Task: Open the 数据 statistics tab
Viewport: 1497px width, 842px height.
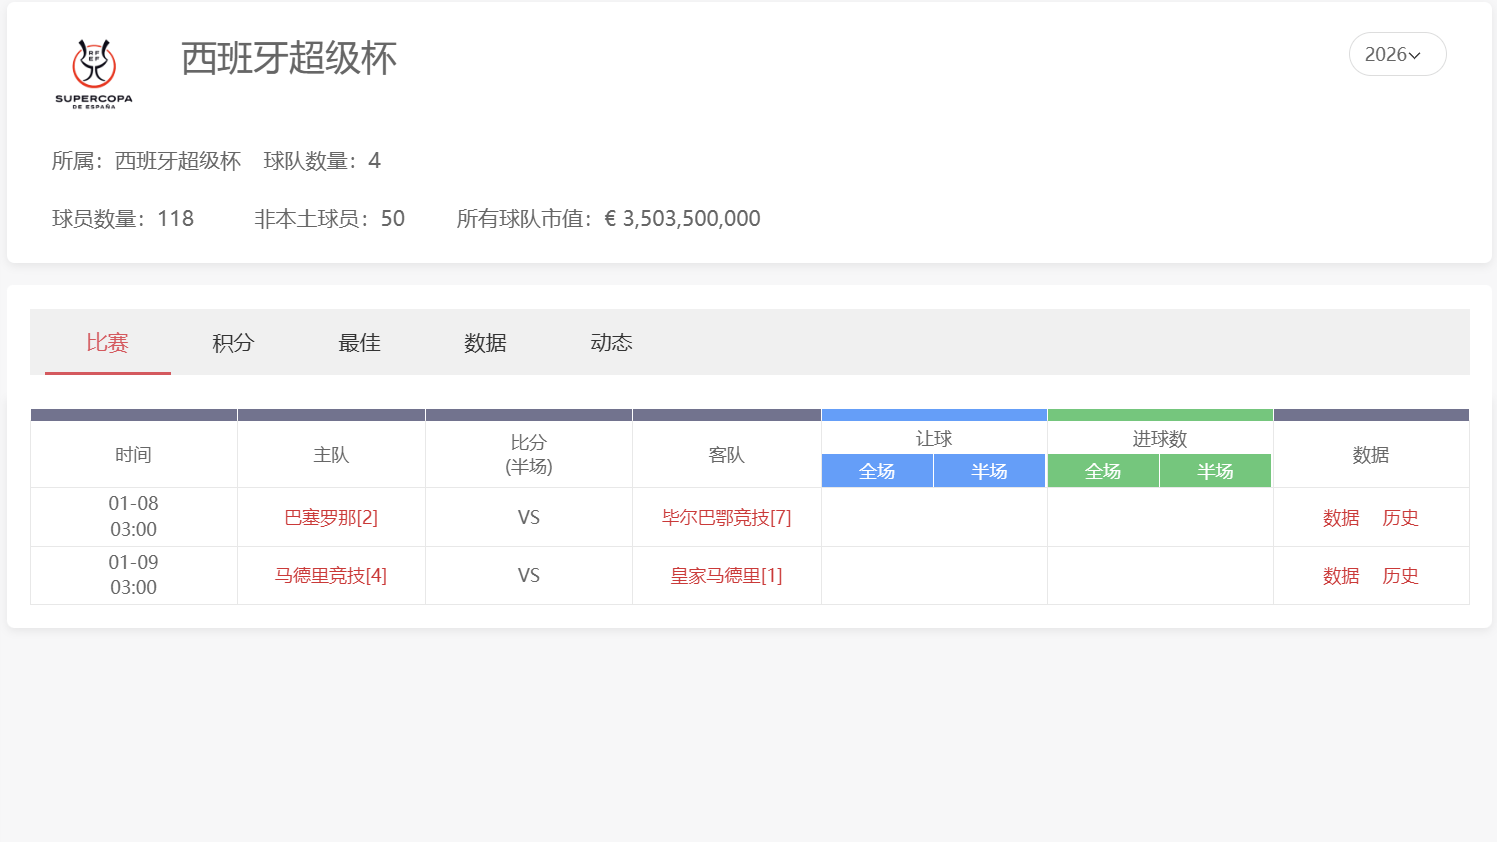Action: (486, 342)
